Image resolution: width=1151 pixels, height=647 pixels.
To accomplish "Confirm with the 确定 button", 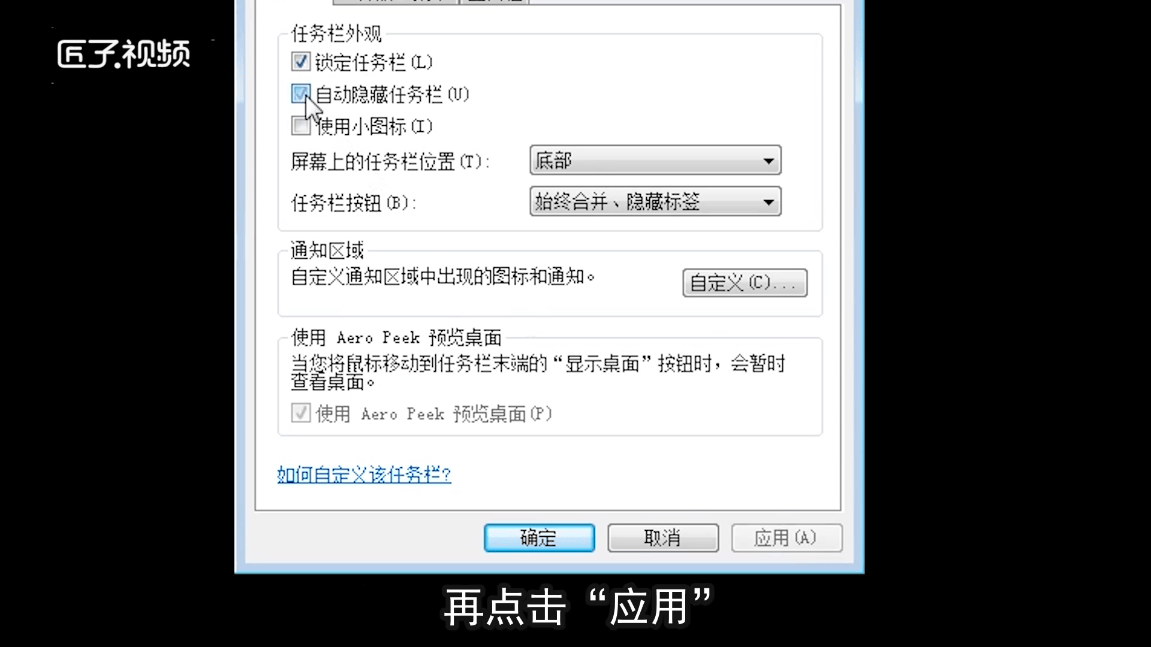I will (x=540, y=538).
